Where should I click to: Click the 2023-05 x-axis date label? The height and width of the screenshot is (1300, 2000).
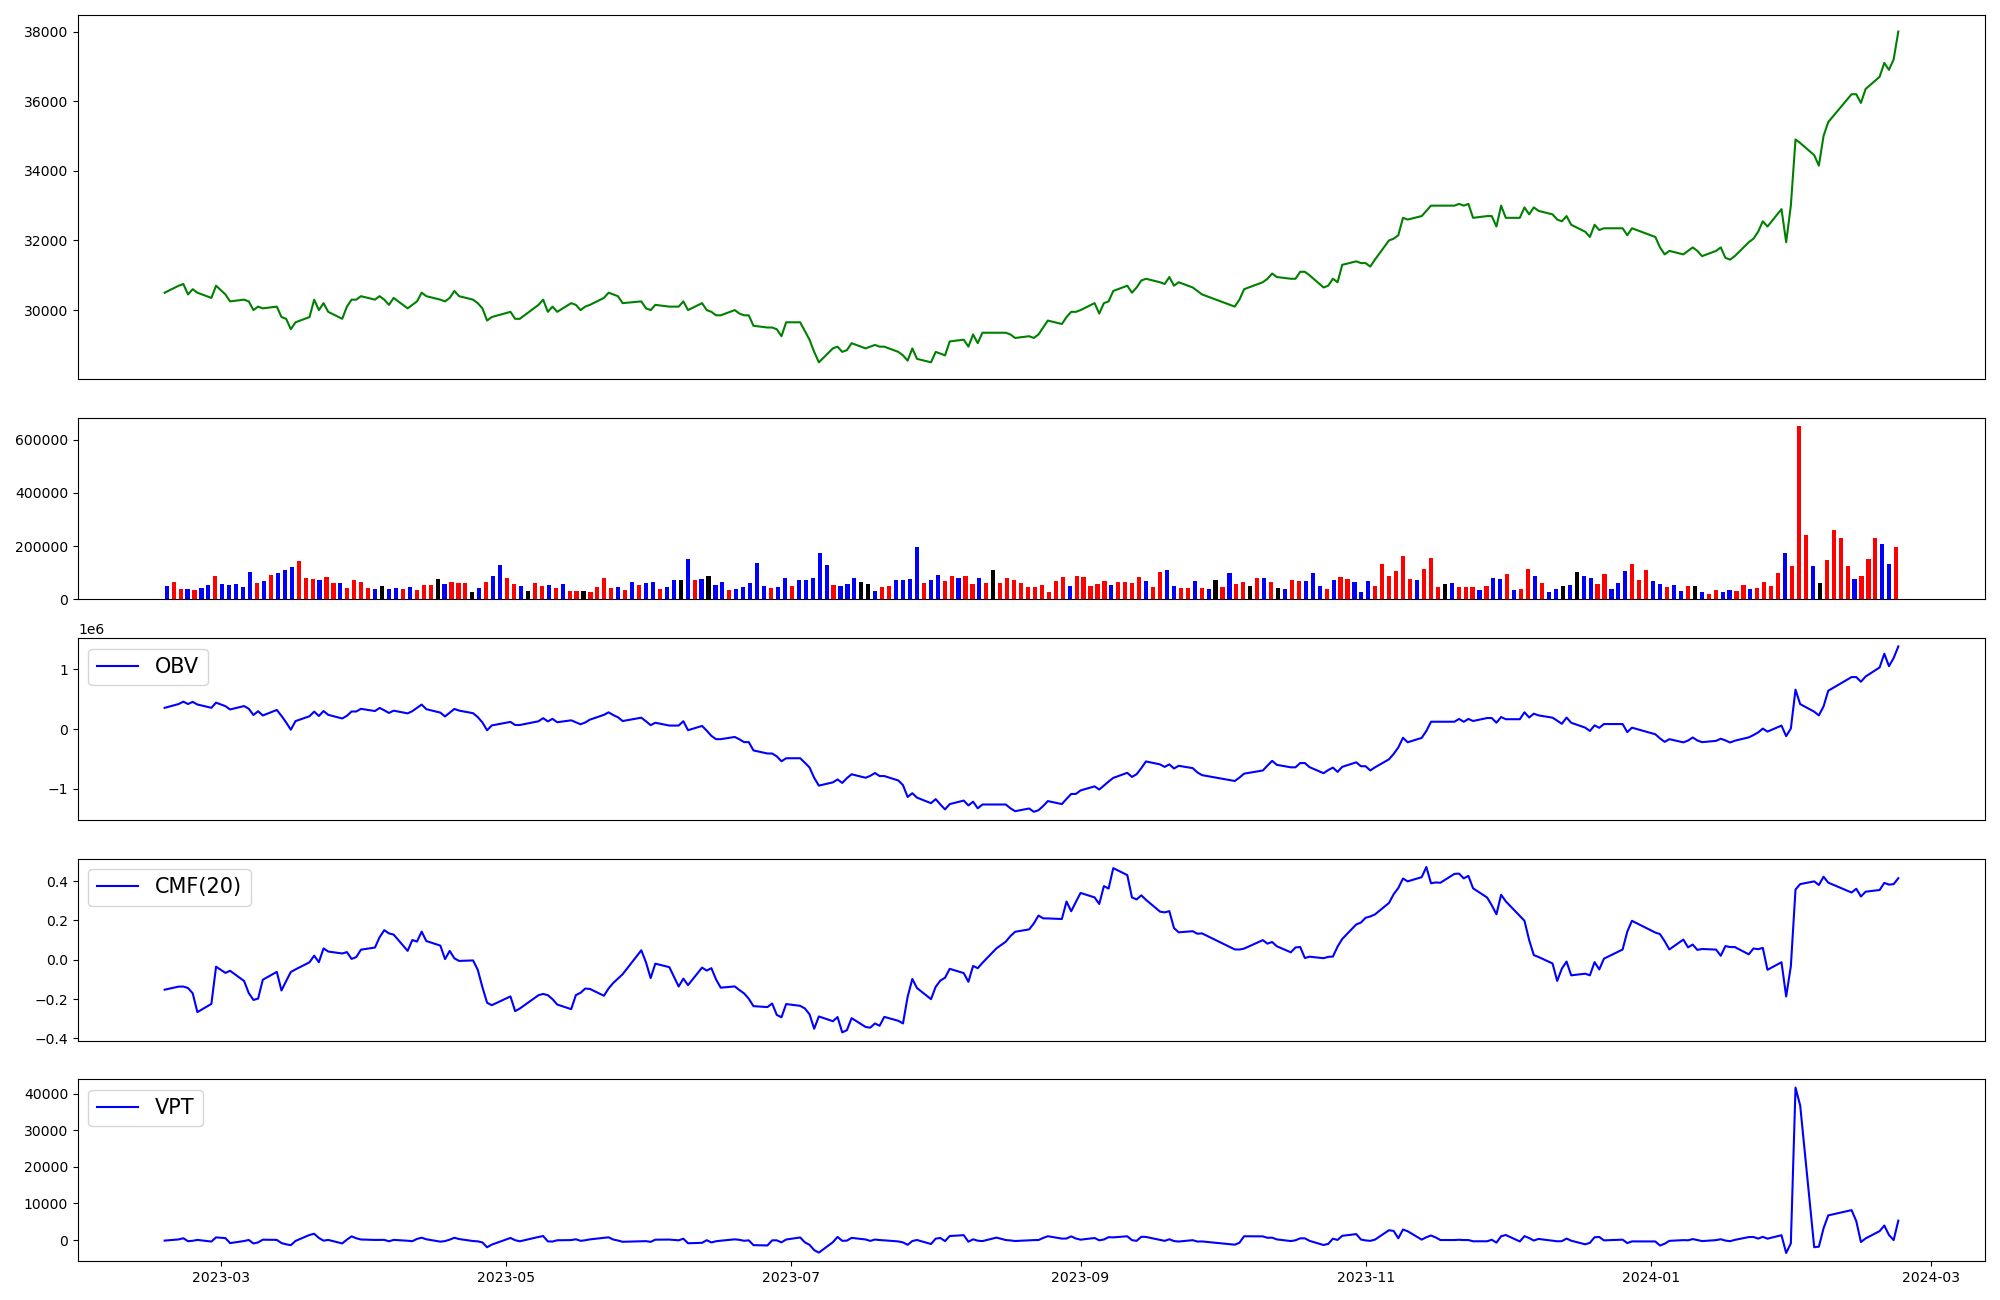506,1277
